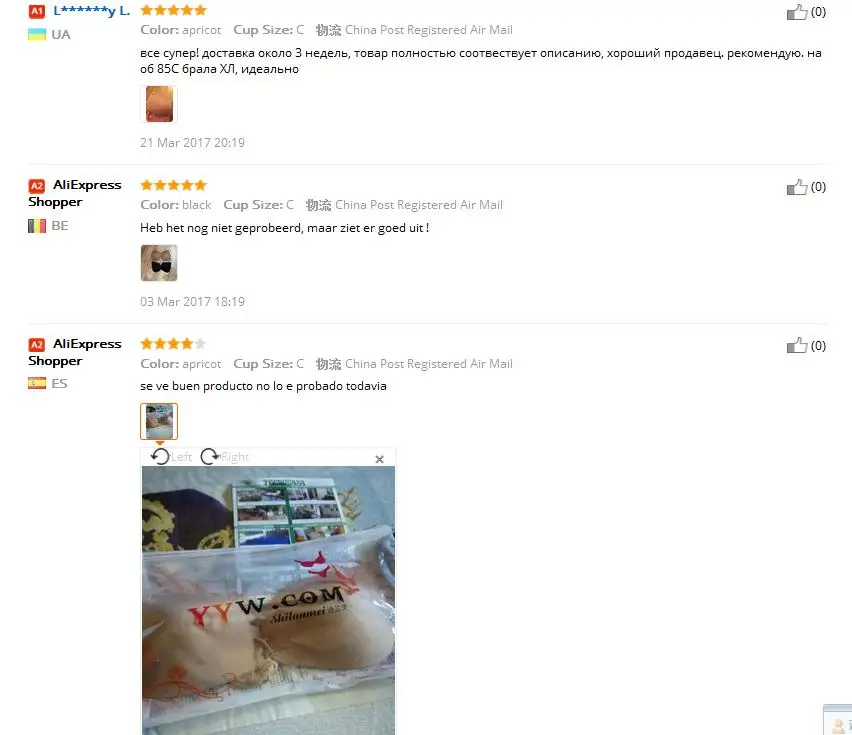Image resolution: width=852 pixels, height=735 pixels.
Task: Click the Ukraine flag icon
Action: point(37,34)
